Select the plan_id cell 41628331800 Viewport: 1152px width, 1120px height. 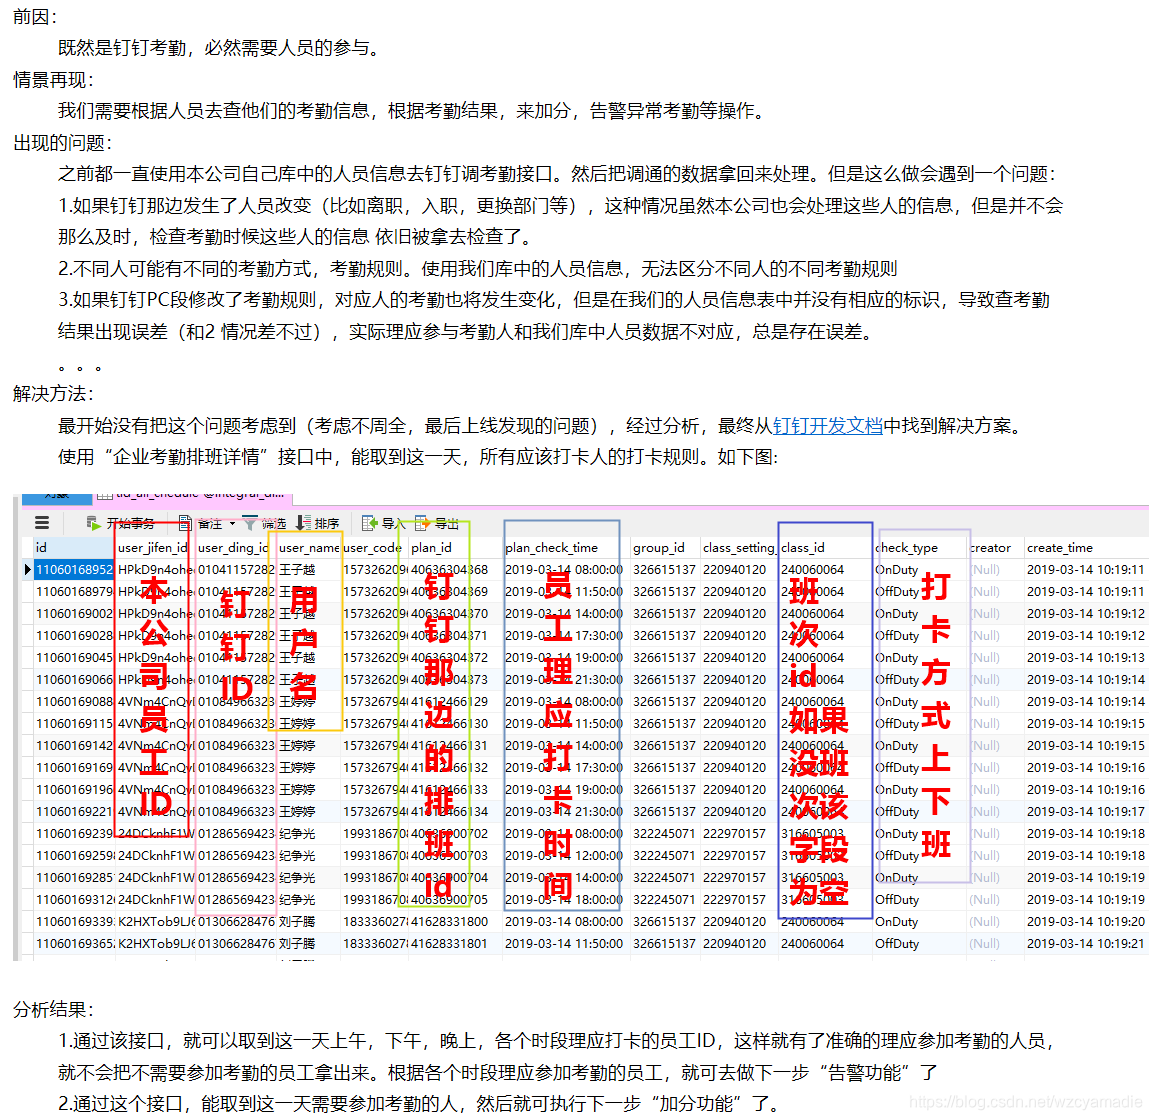[455, 922]
